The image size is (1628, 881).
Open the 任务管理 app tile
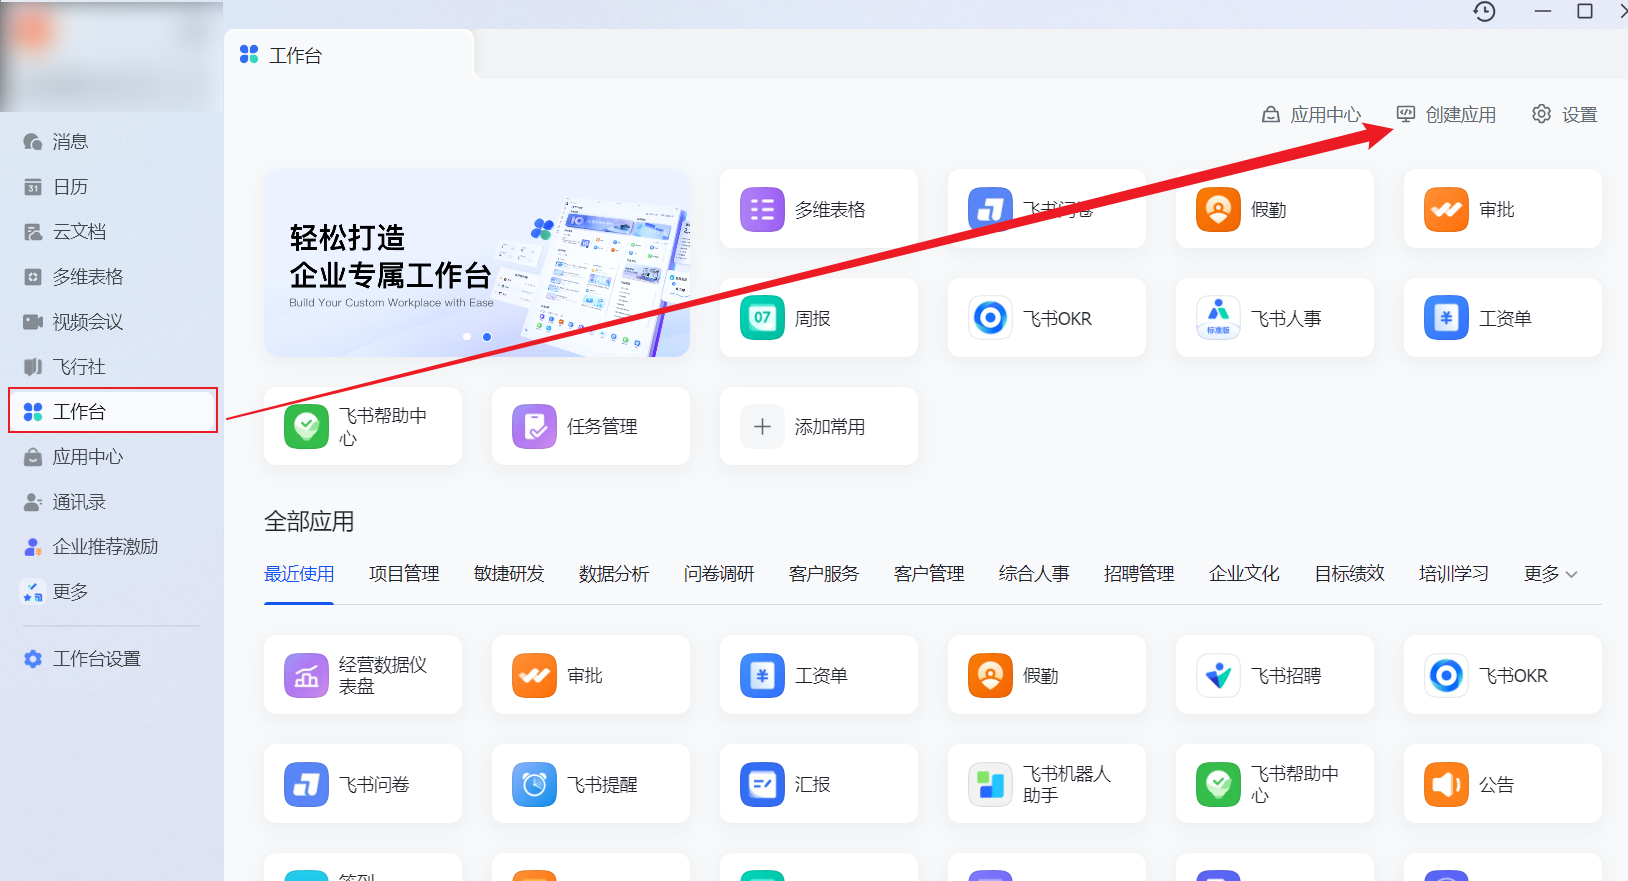590,426
